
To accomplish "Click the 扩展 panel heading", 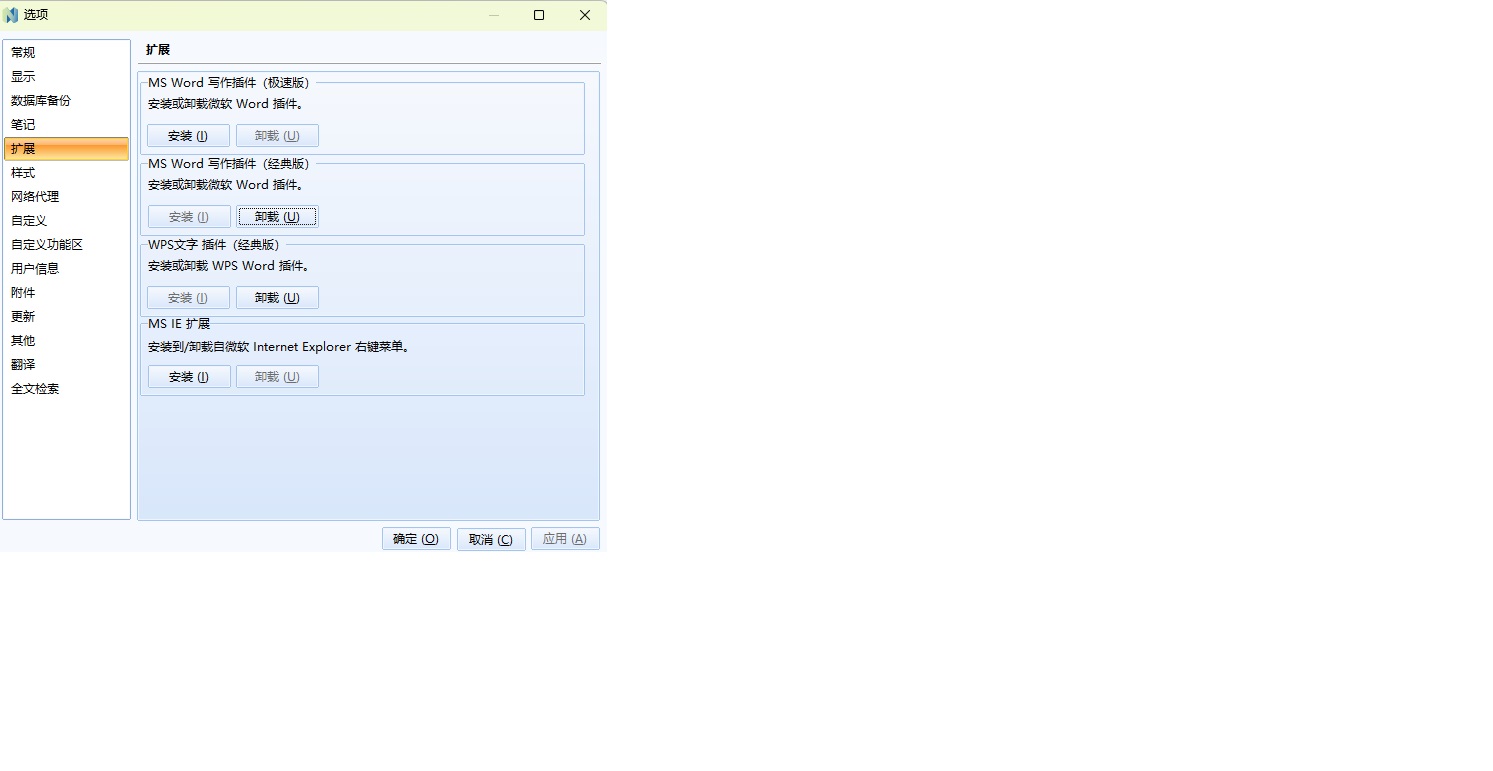I will coord(158,50).
